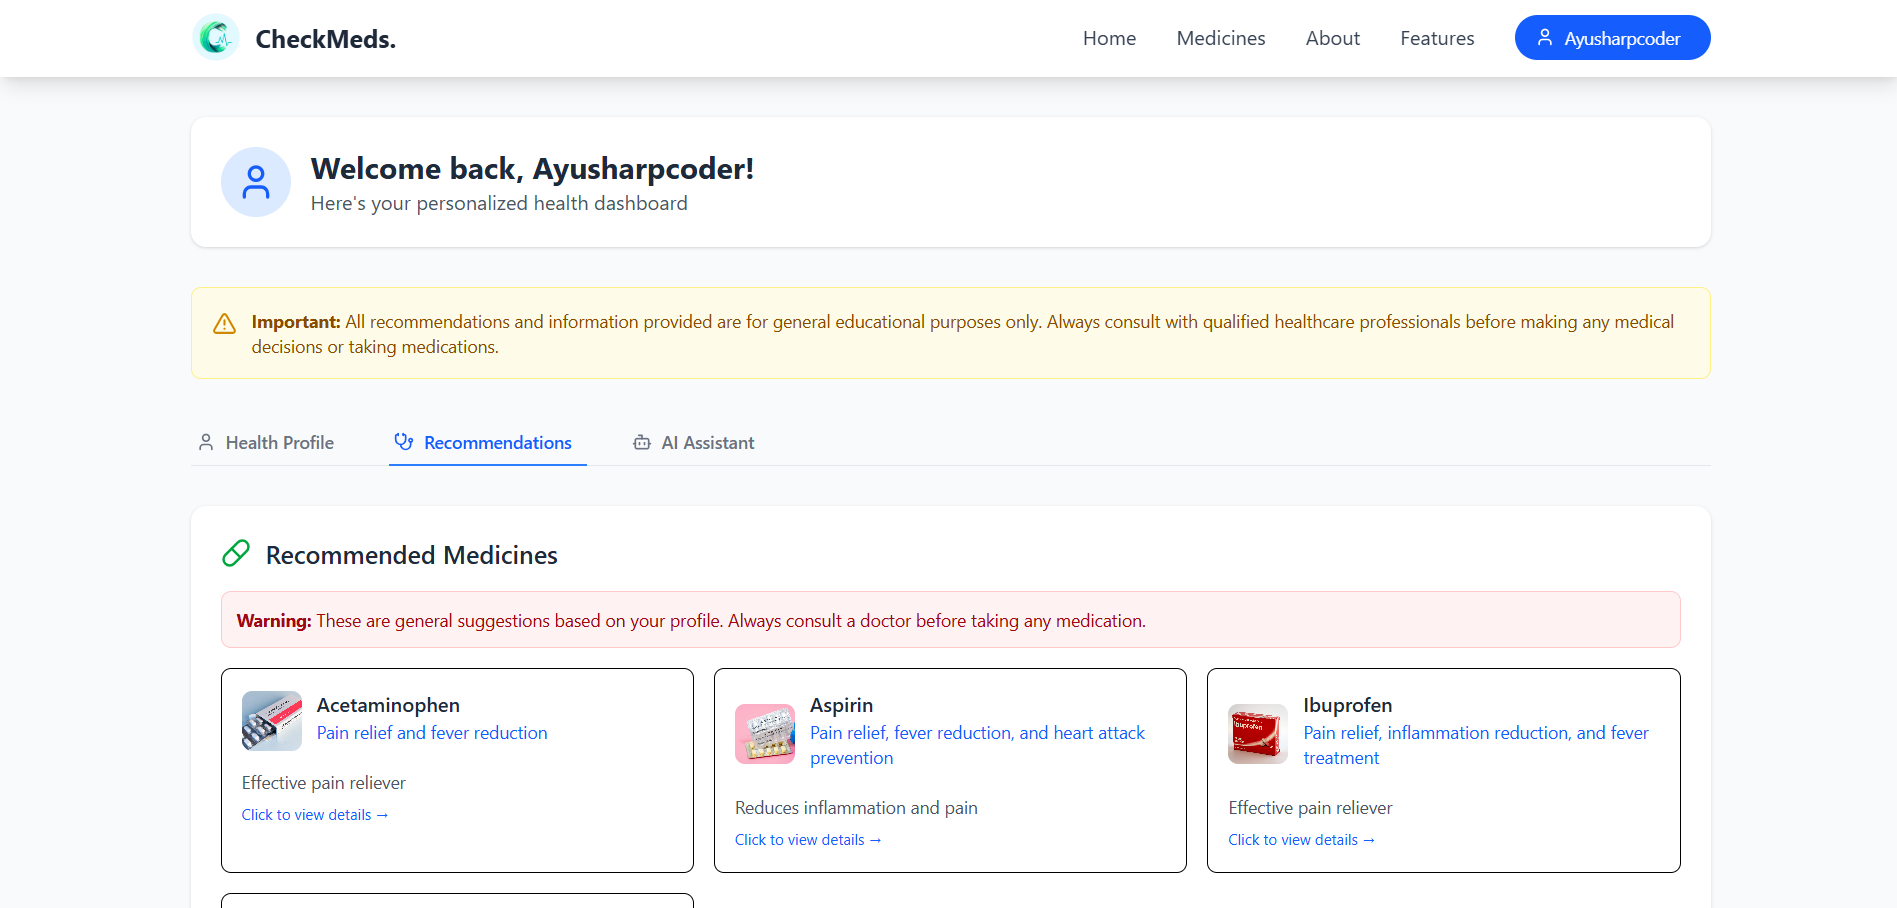Screen dimensions: 1897x908
Task: Switch to the AI Assistant tab
Action: 695,443
